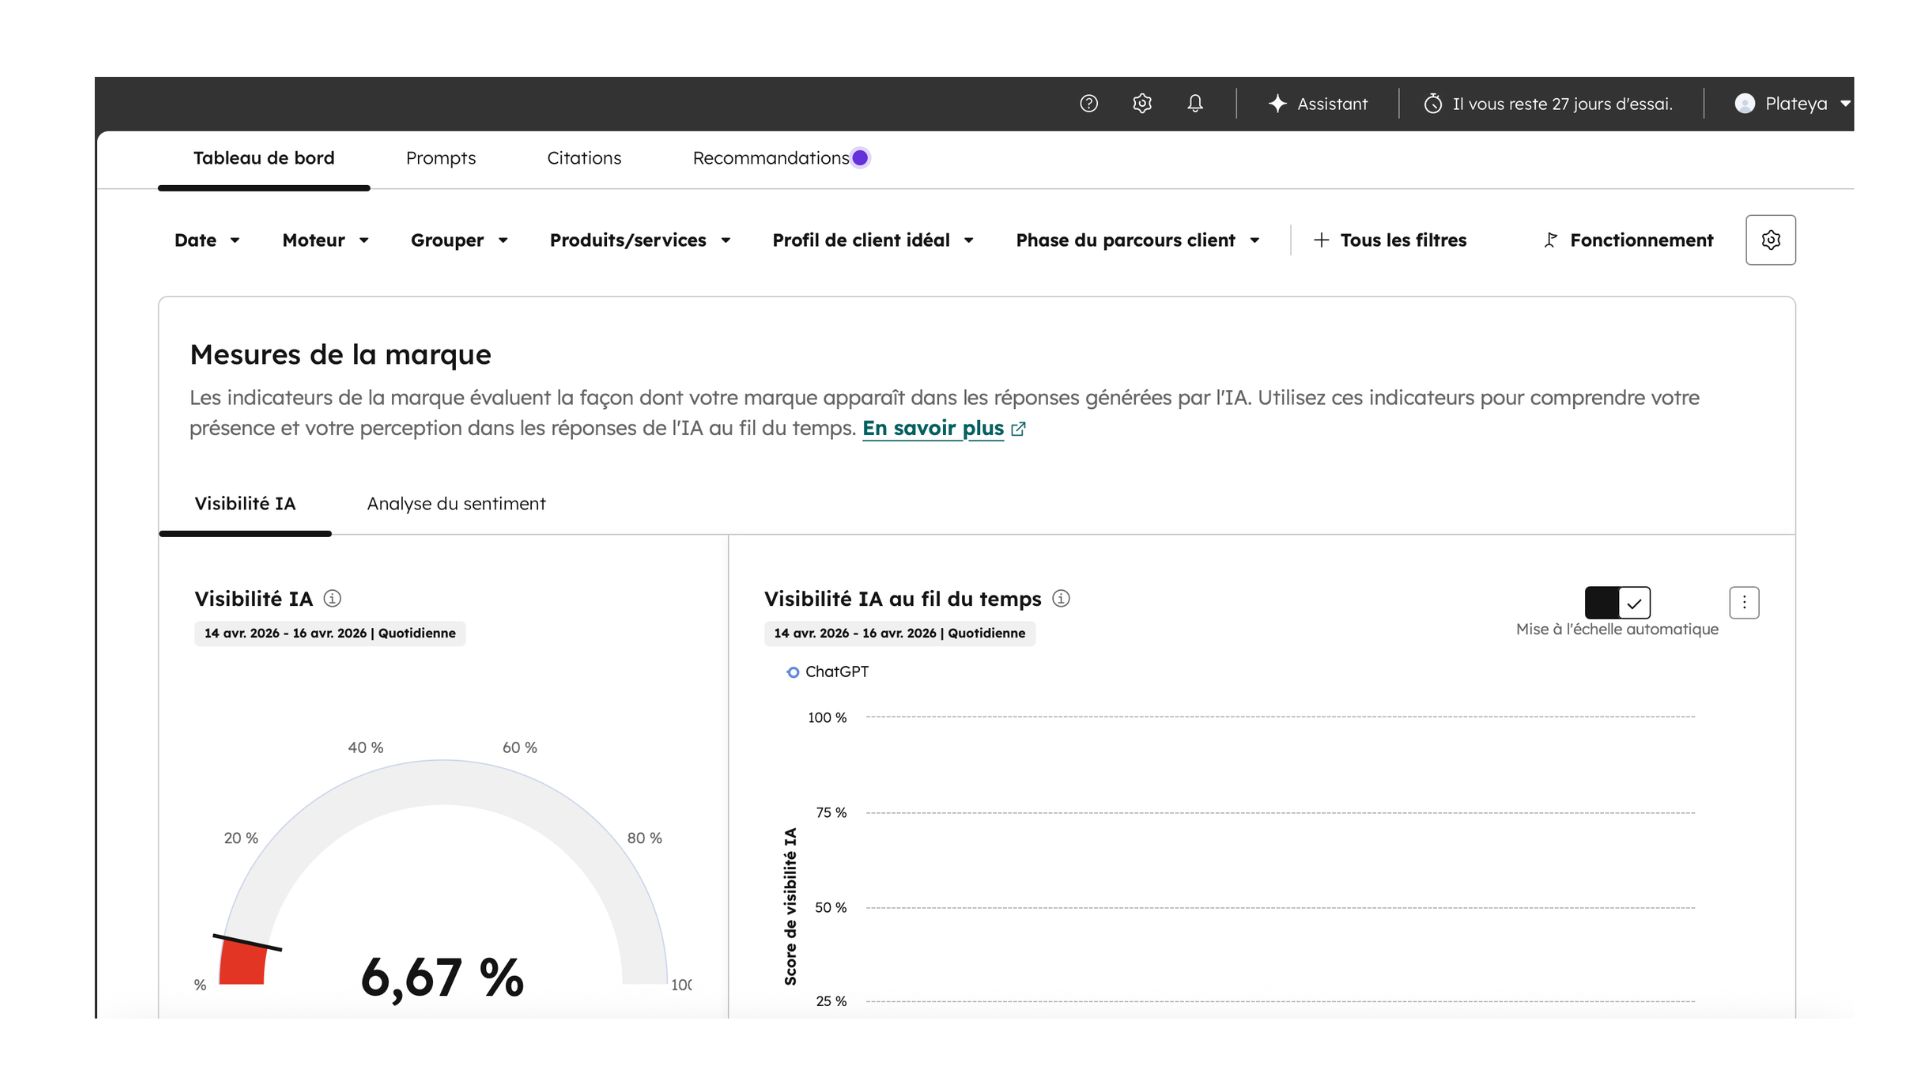Viewport: 1920px width, 1080px height.
Task: Click info icon beside Visibilité IA au fil du temps
Action: pyautogui.click(x=1061, y=598)
